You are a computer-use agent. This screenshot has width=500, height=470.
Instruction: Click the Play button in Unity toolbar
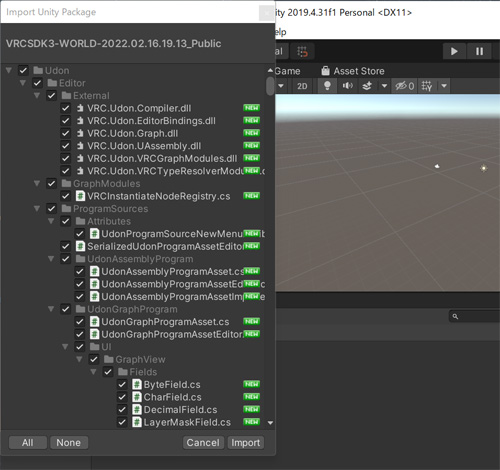pos(454,51)
